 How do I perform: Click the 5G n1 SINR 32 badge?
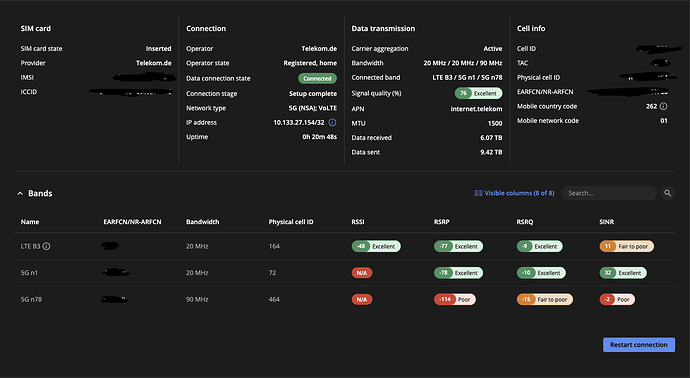click(623, 273)
